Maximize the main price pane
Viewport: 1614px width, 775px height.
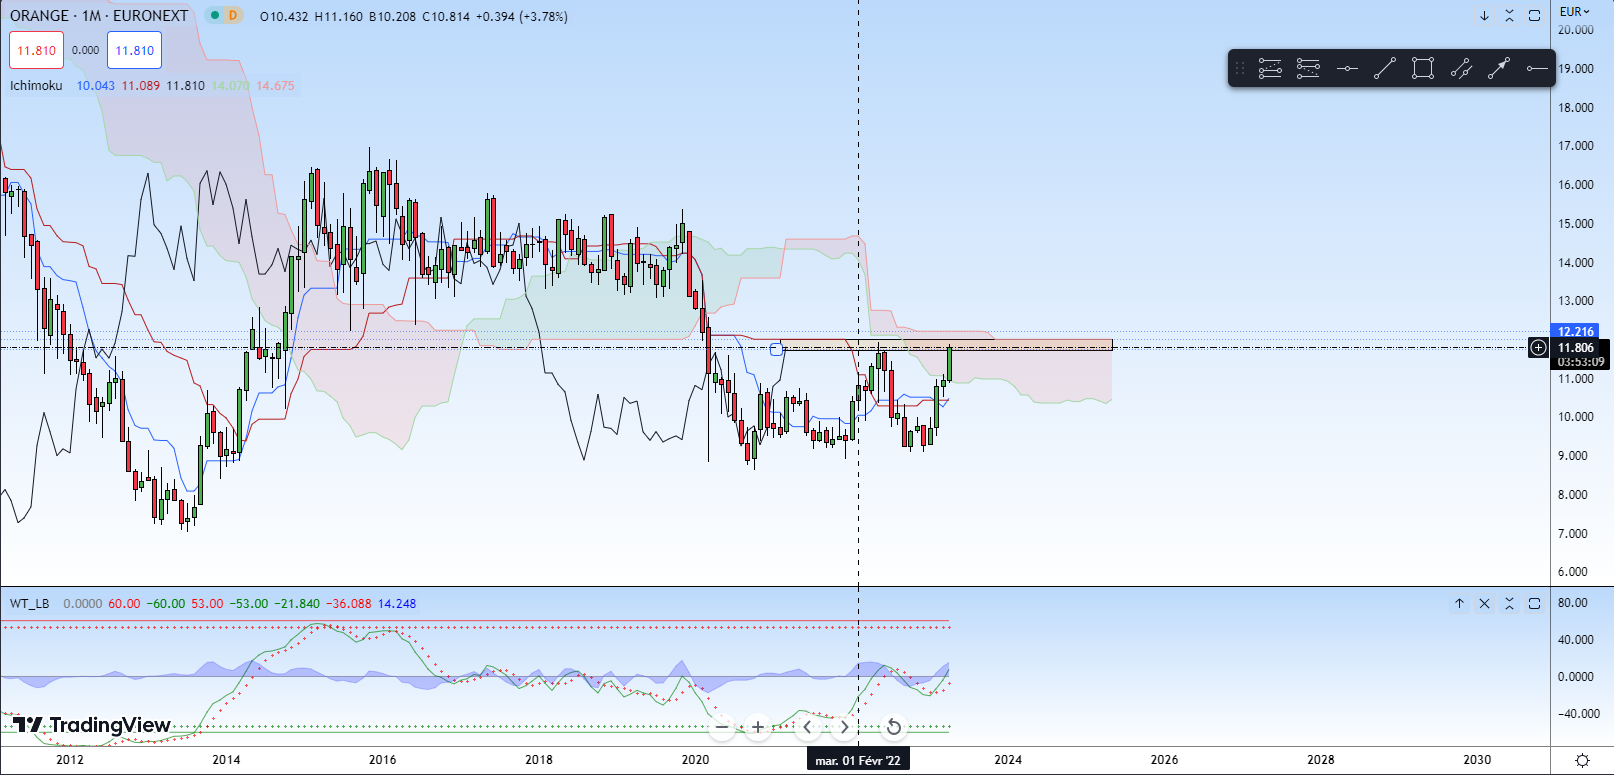pos(1534,16)
